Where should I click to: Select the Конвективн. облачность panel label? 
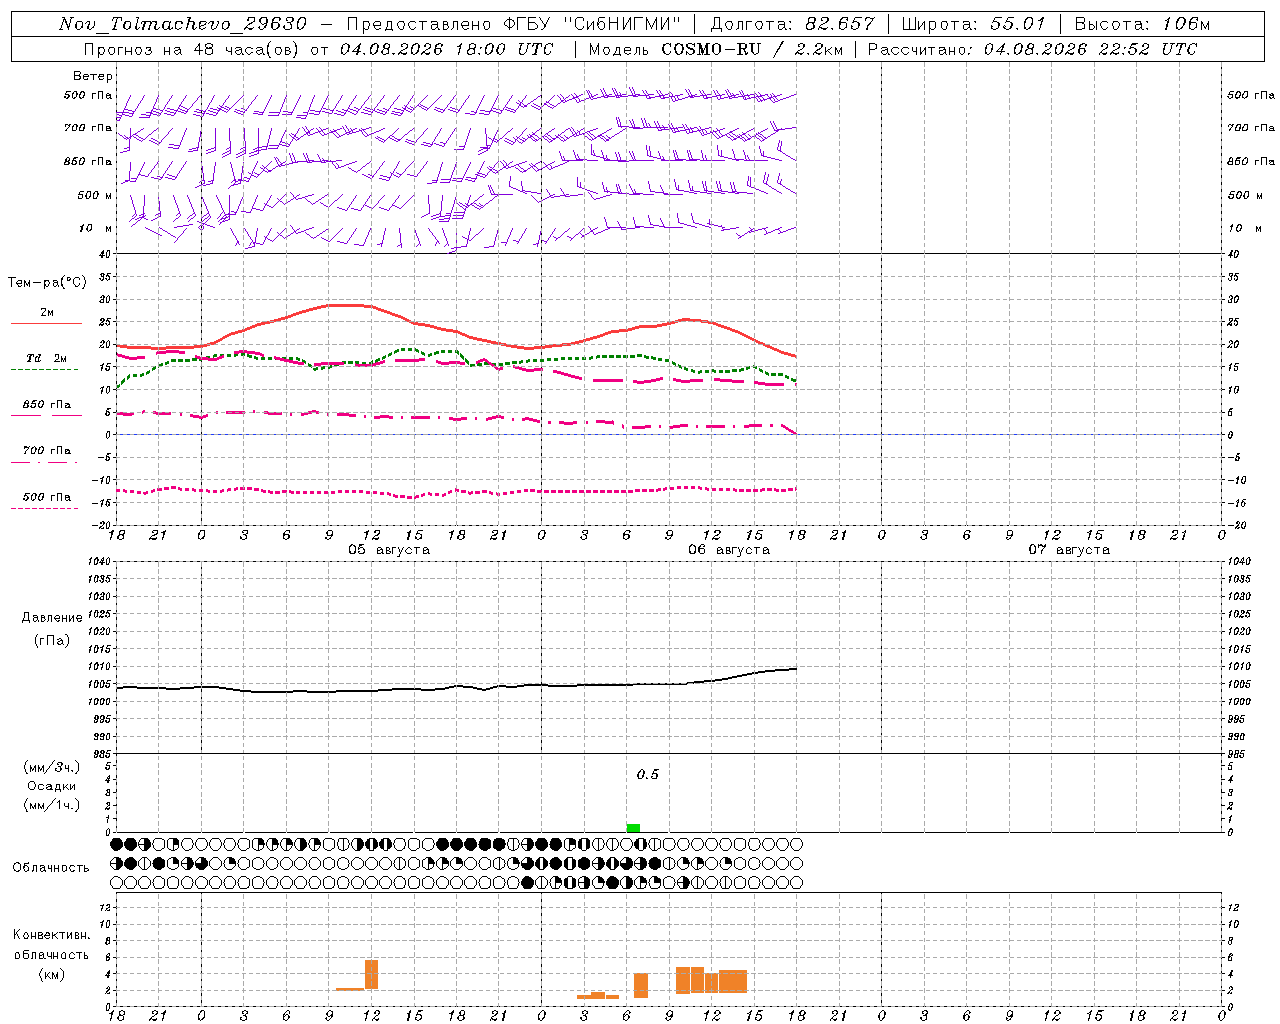coord(51,954)
